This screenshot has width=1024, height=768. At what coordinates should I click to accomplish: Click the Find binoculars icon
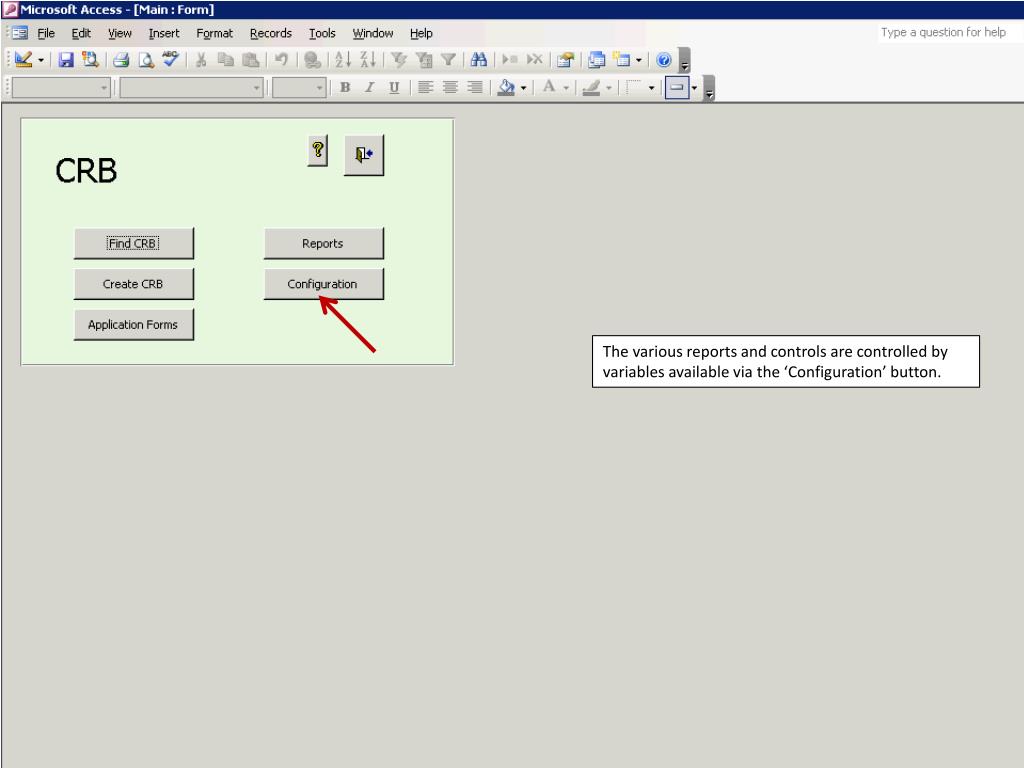click(x=479, y=60)
